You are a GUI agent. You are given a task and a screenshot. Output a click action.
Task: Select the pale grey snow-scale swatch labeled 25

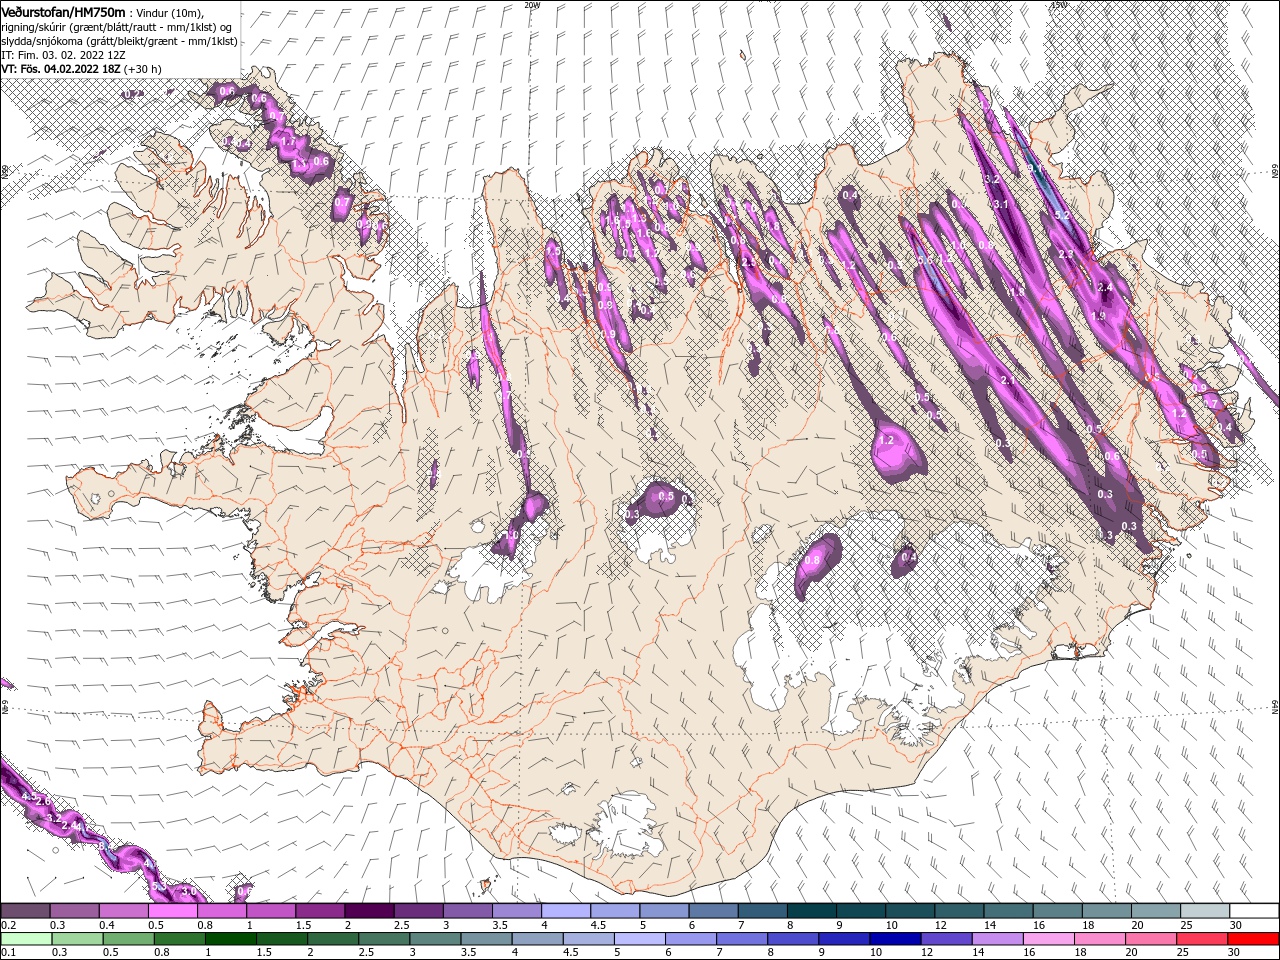click(1205, 911)
